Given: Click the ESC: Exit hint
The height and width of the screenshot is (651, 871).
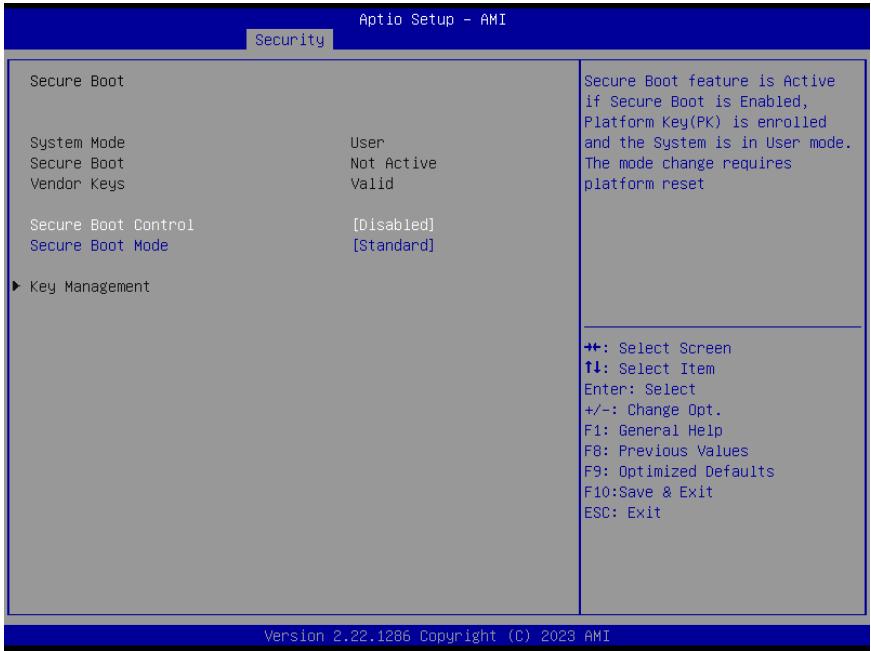Looking at the screenshot, I should click(622, 513).
